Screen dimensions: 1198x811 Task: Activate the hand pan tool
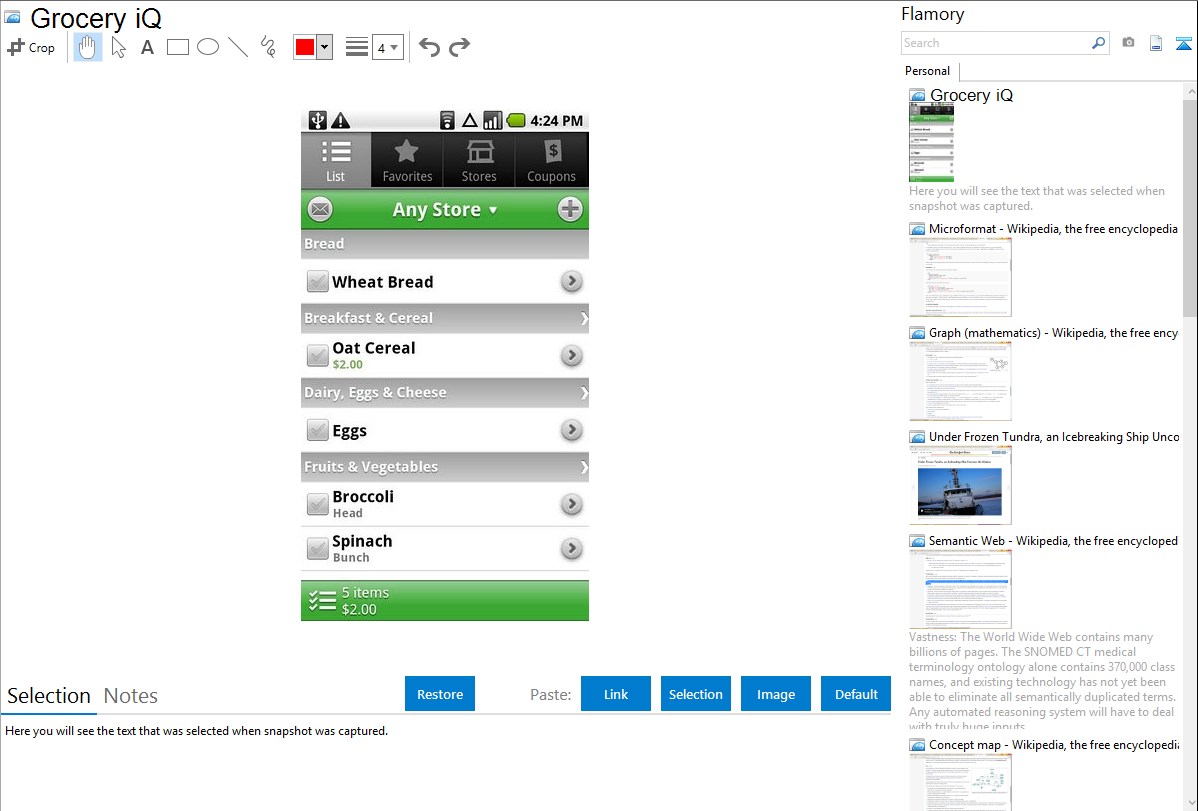(x=87, y=47)
